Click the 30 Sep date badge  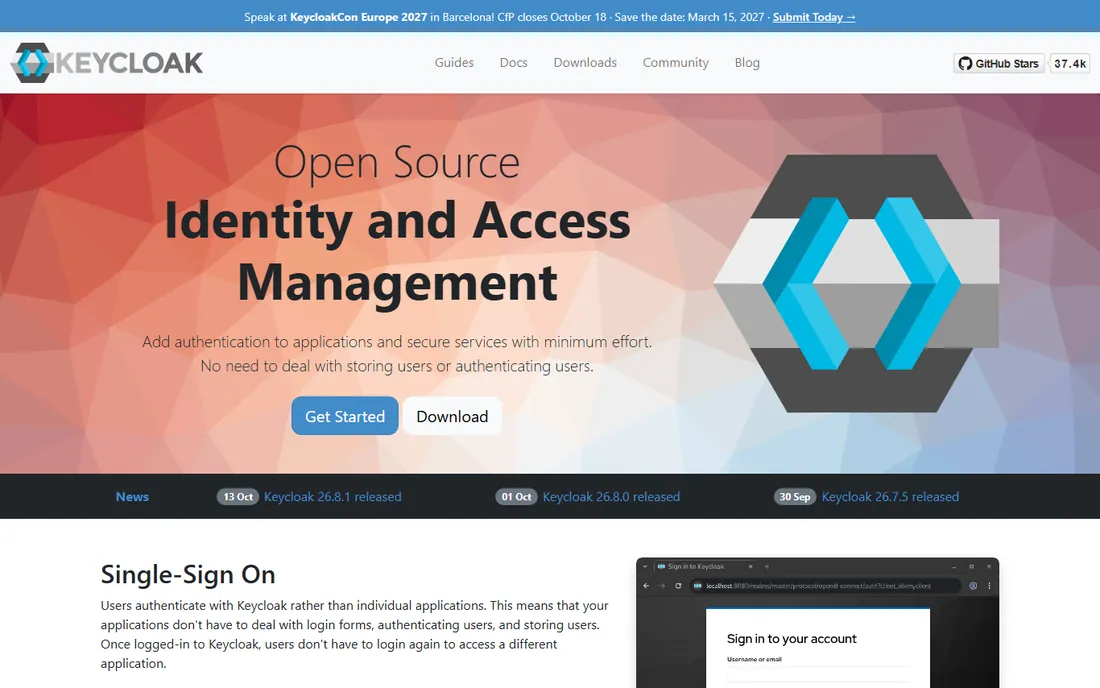[795, 497]
